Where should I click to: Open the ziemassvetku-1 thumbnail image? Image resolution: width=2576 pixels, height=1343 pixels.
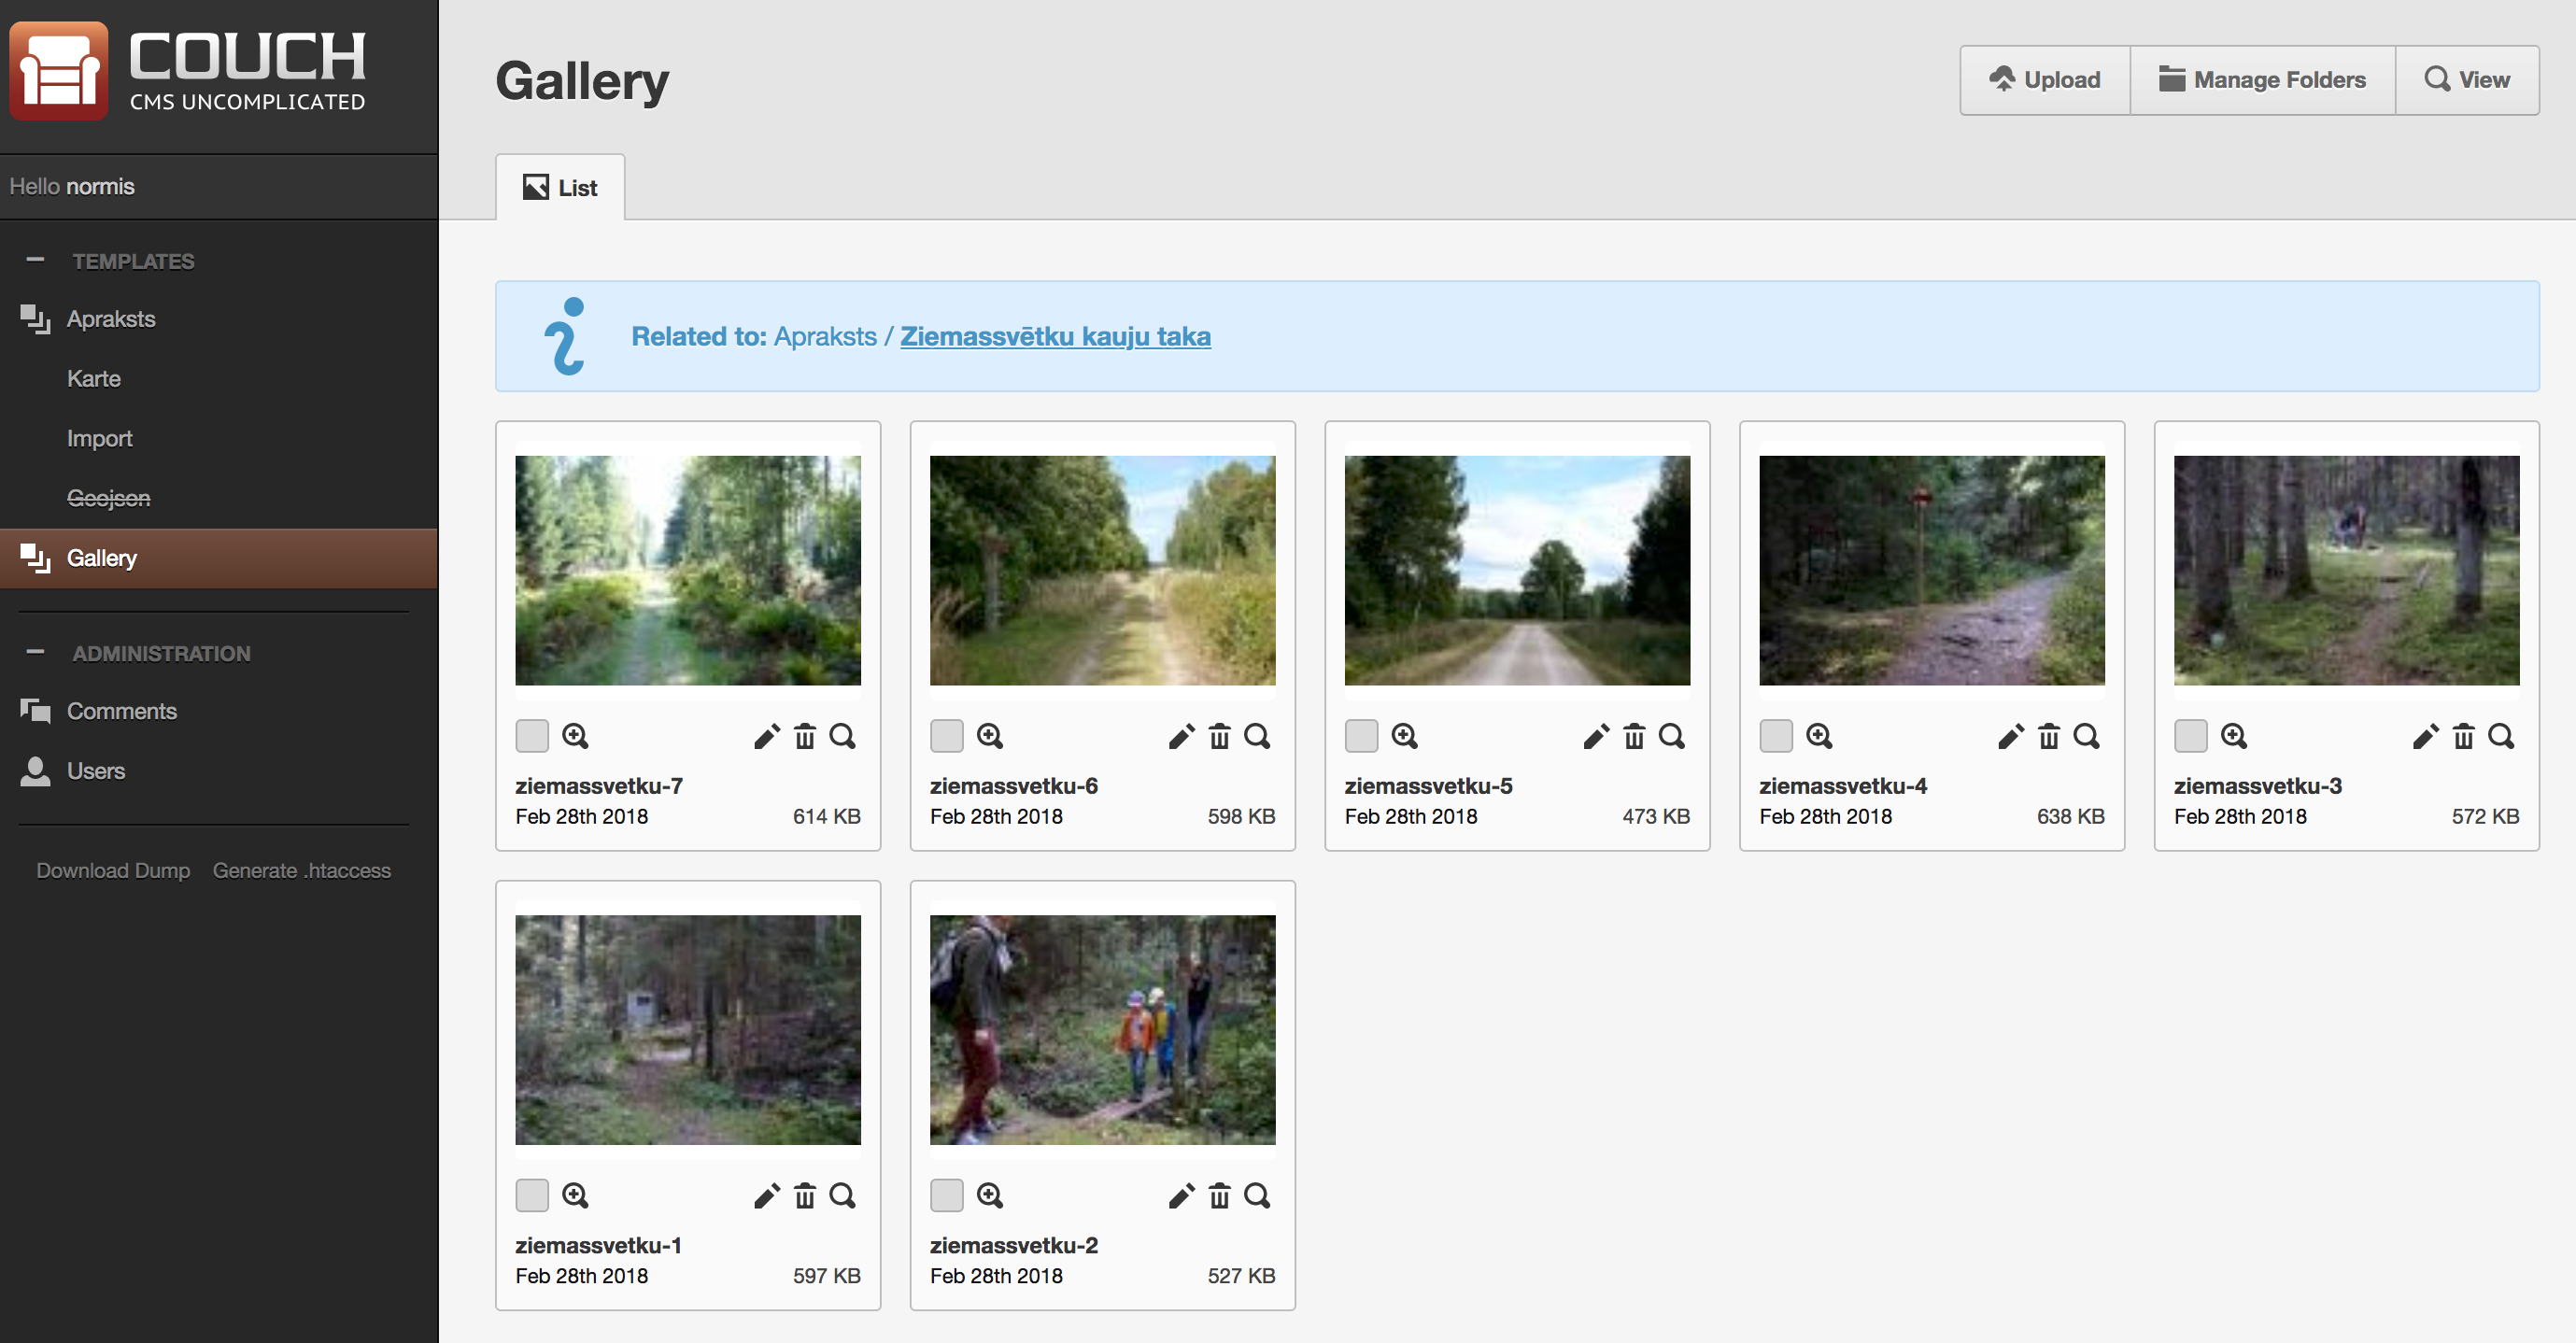pos(688,1030)
